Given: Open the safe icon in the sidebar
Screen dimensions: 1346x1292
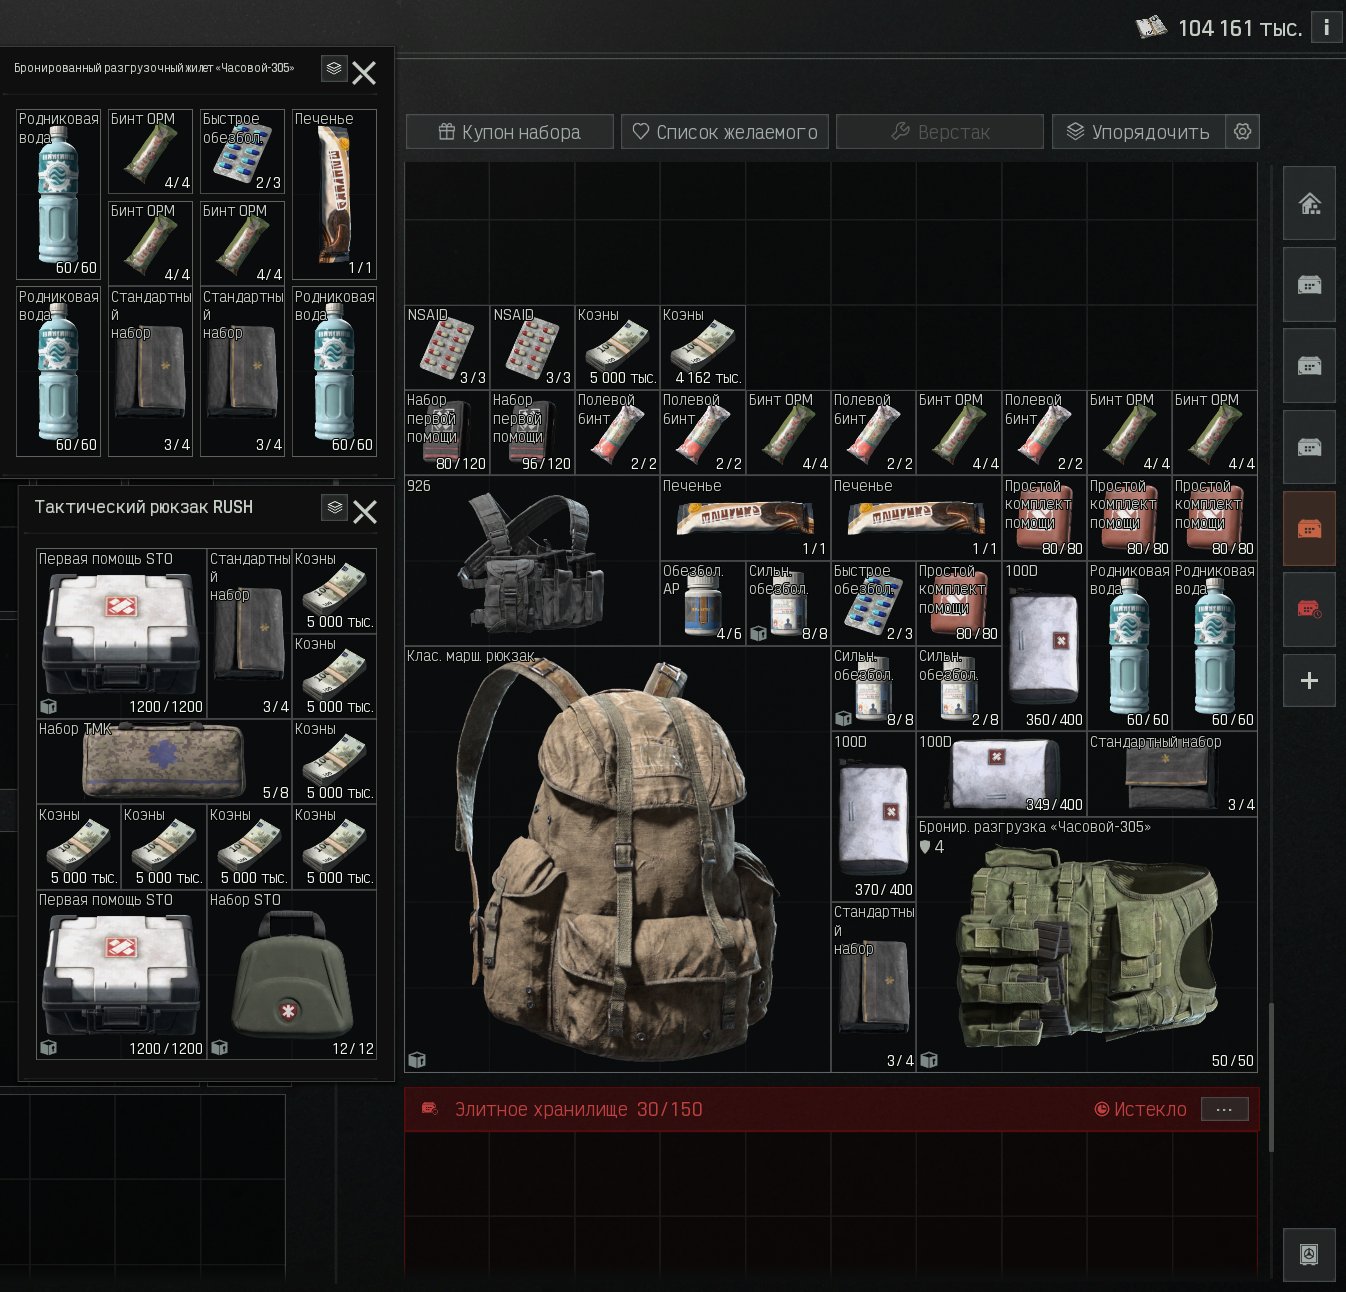Looking at the screenshot, I should point(1309,1254).
